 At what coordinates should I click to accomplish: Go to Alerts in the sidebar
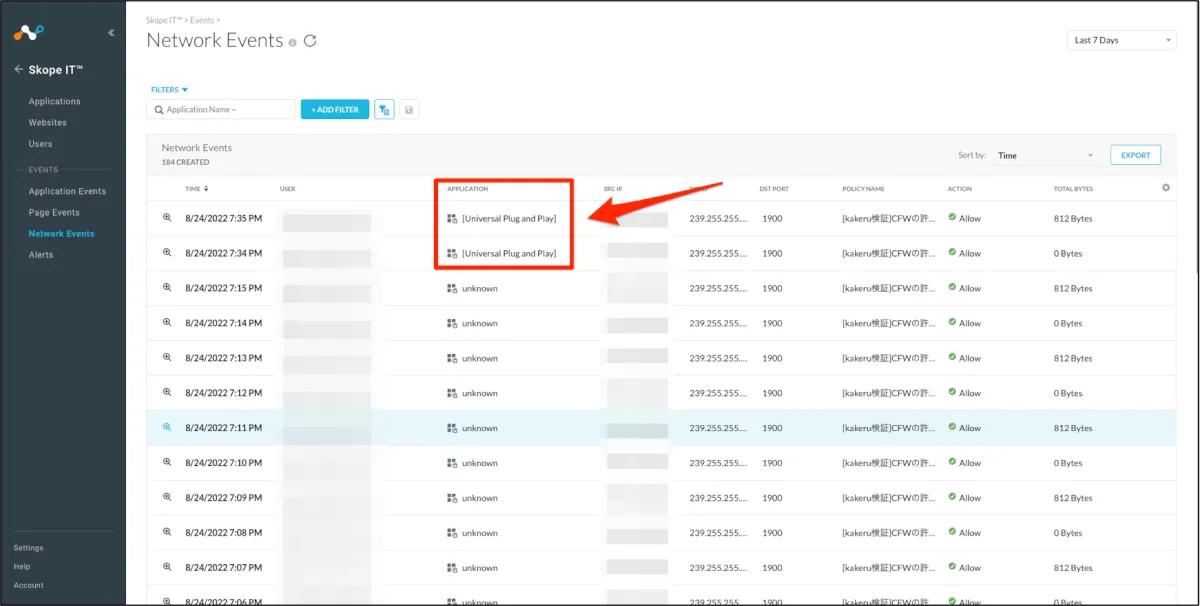[x=41, y=255]
